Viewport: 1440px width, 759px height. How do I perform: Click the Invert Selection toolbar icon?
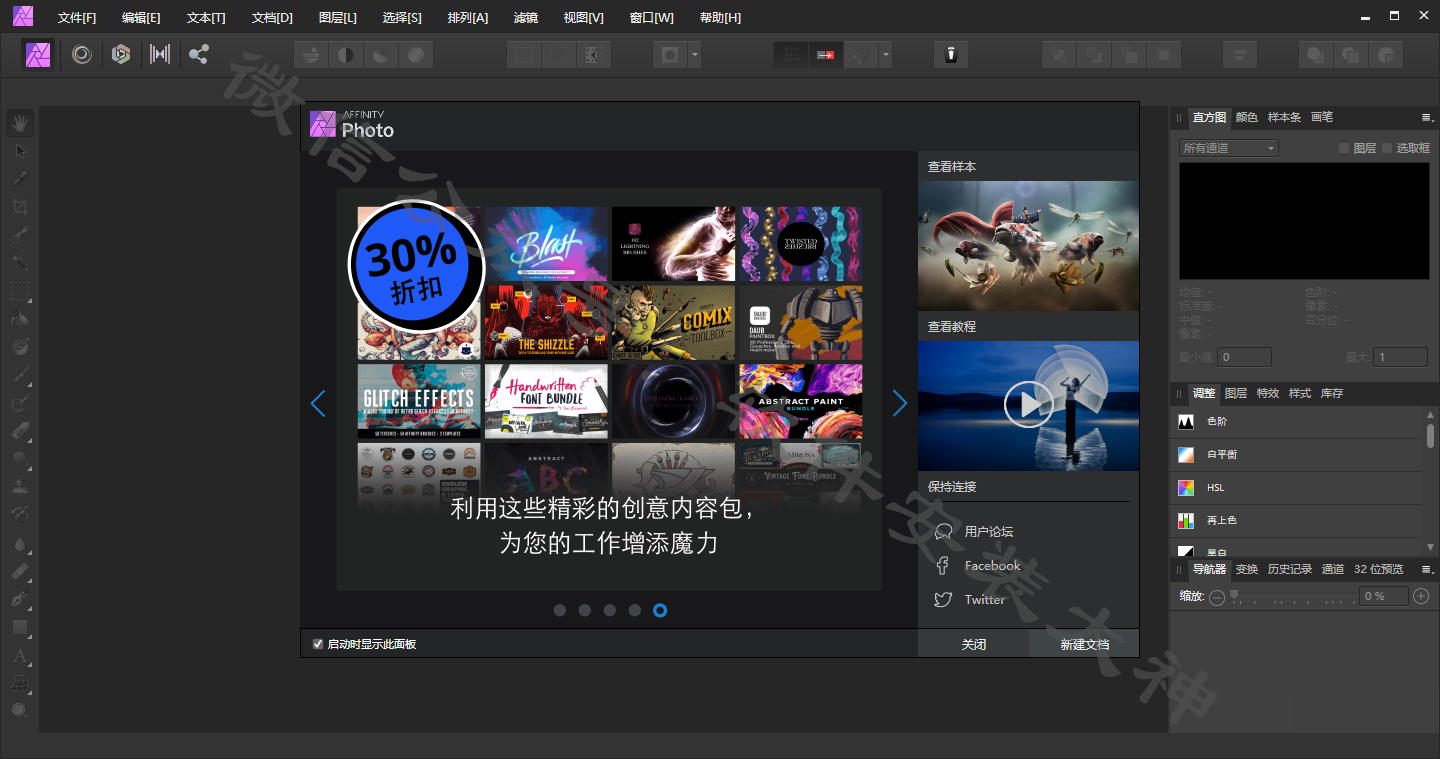point(593,55)
